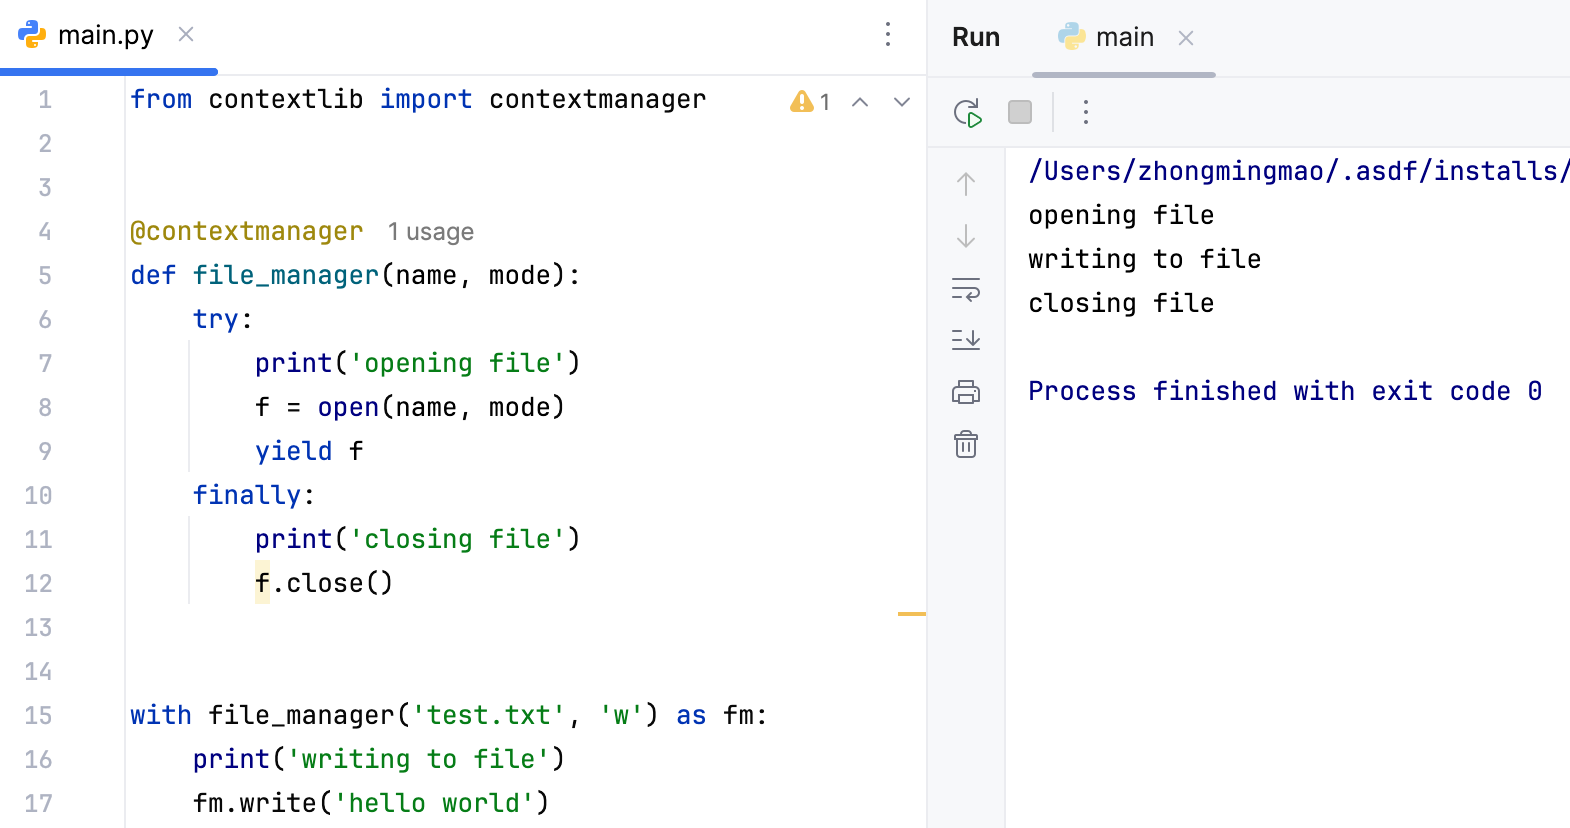Toggle Soft-Wrap in the console

tap(966, 290)
